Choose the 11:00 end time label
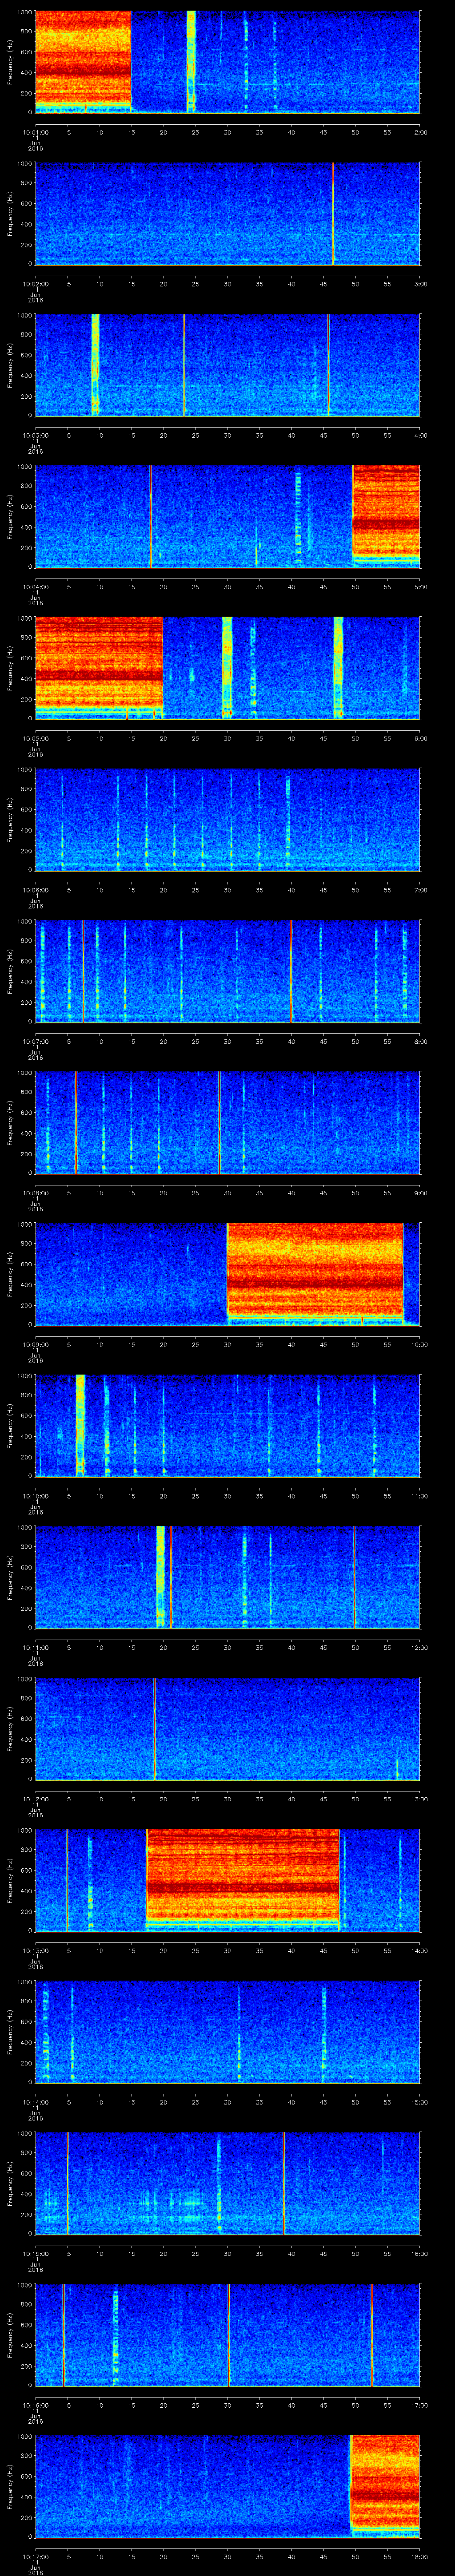The height and width of the screenshot is (2576, 455). pyautogui.click(x=419, y=1496)
